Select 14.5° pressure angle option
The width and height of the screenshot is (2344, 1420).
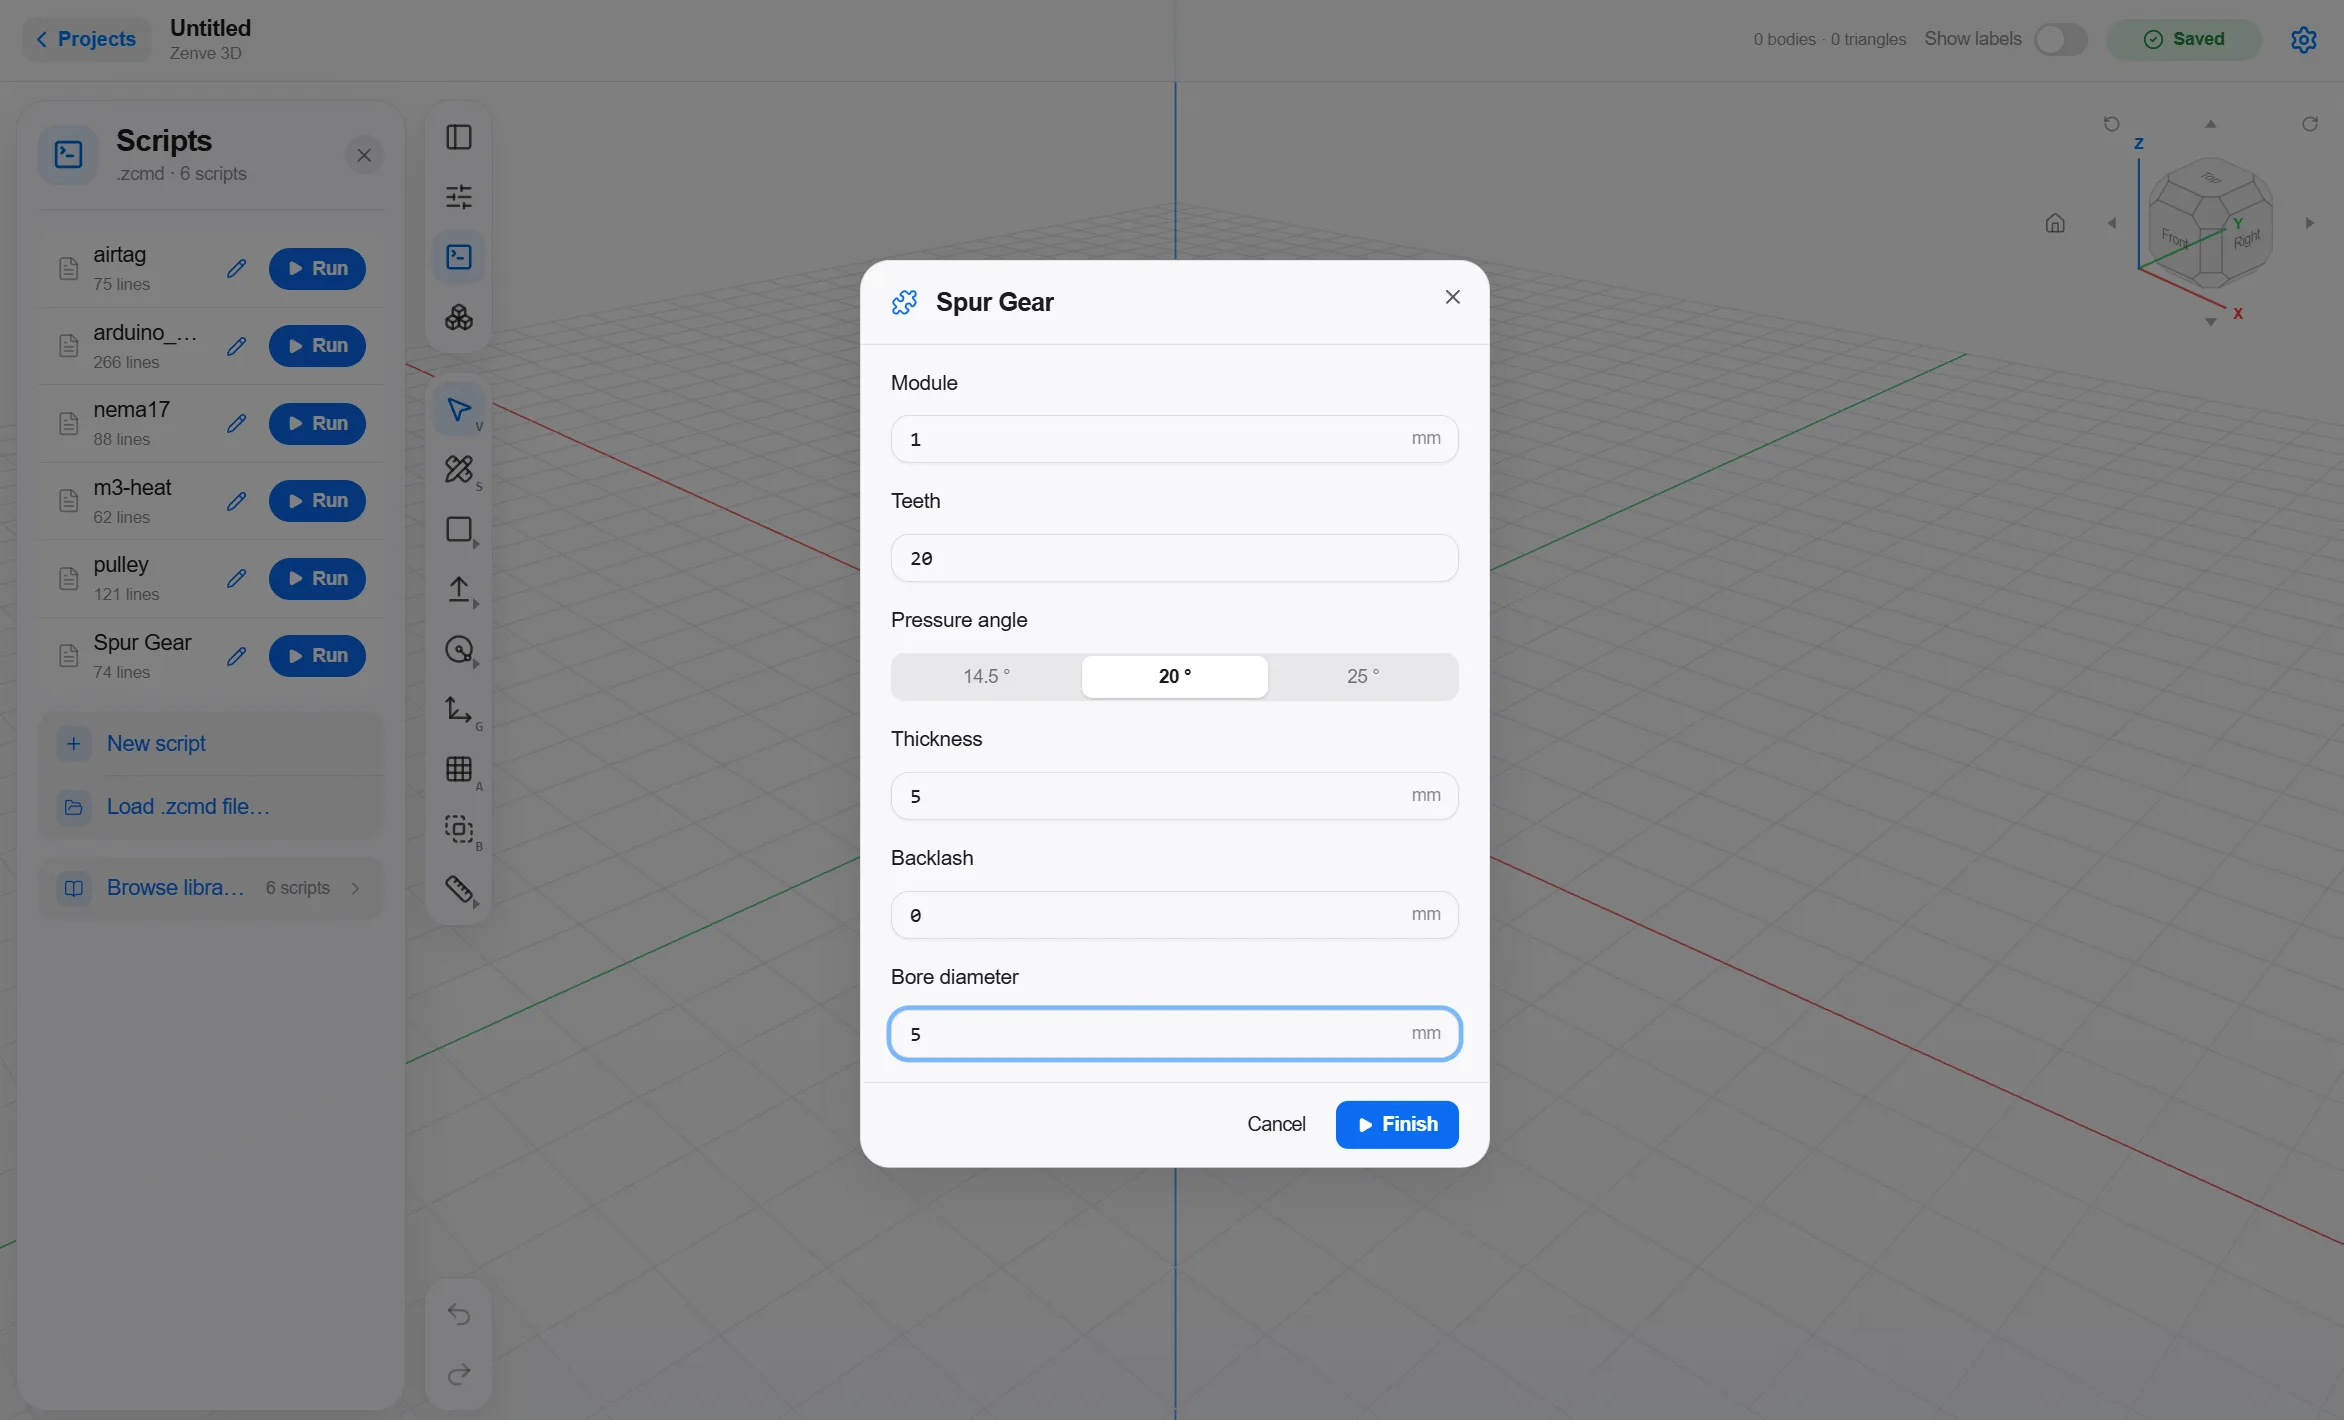(x=986, y=677)
